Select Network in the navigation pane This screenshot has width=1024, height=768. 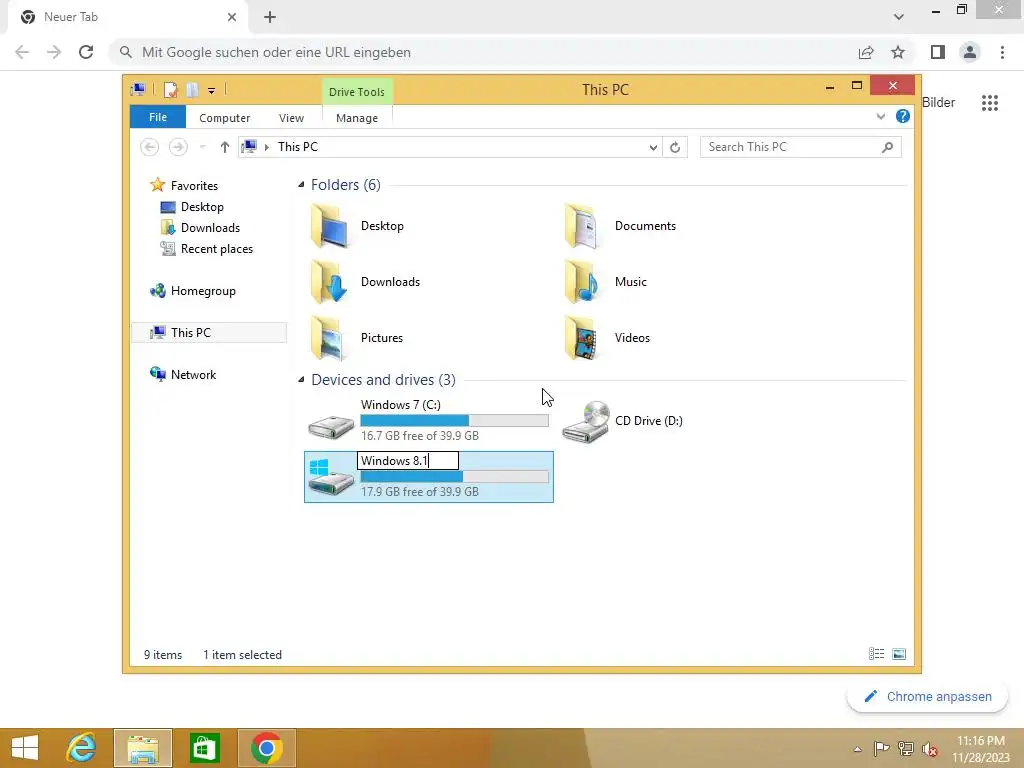(193, 375)
